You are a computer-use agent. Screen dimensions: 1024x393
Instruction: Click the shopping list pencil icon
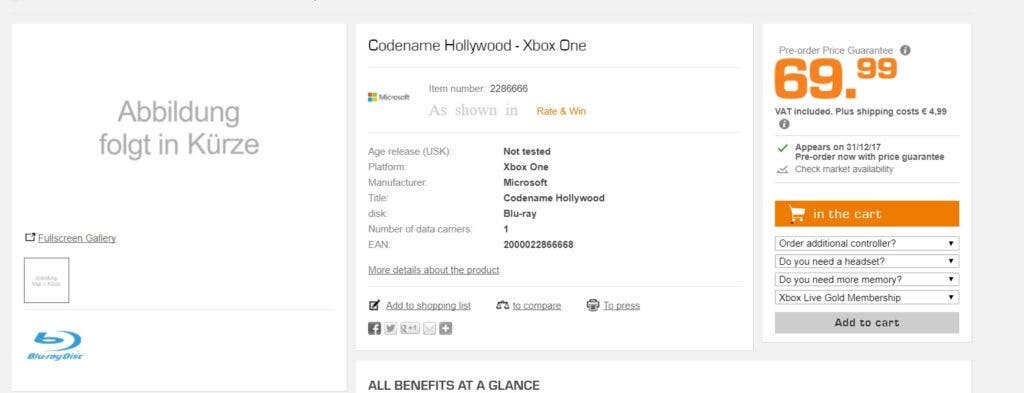(374, 305)
